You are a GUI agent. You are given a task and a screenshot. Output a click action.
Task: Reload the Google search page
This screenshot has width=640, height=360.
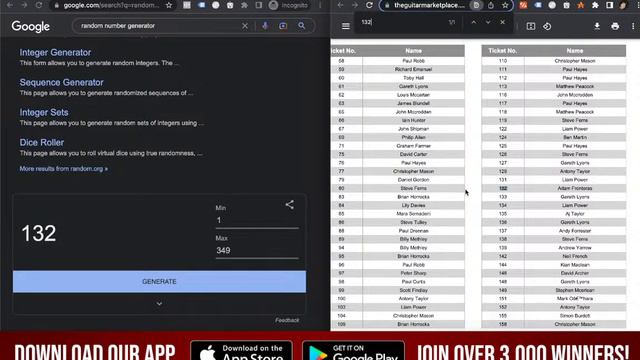tap(39, 5)
